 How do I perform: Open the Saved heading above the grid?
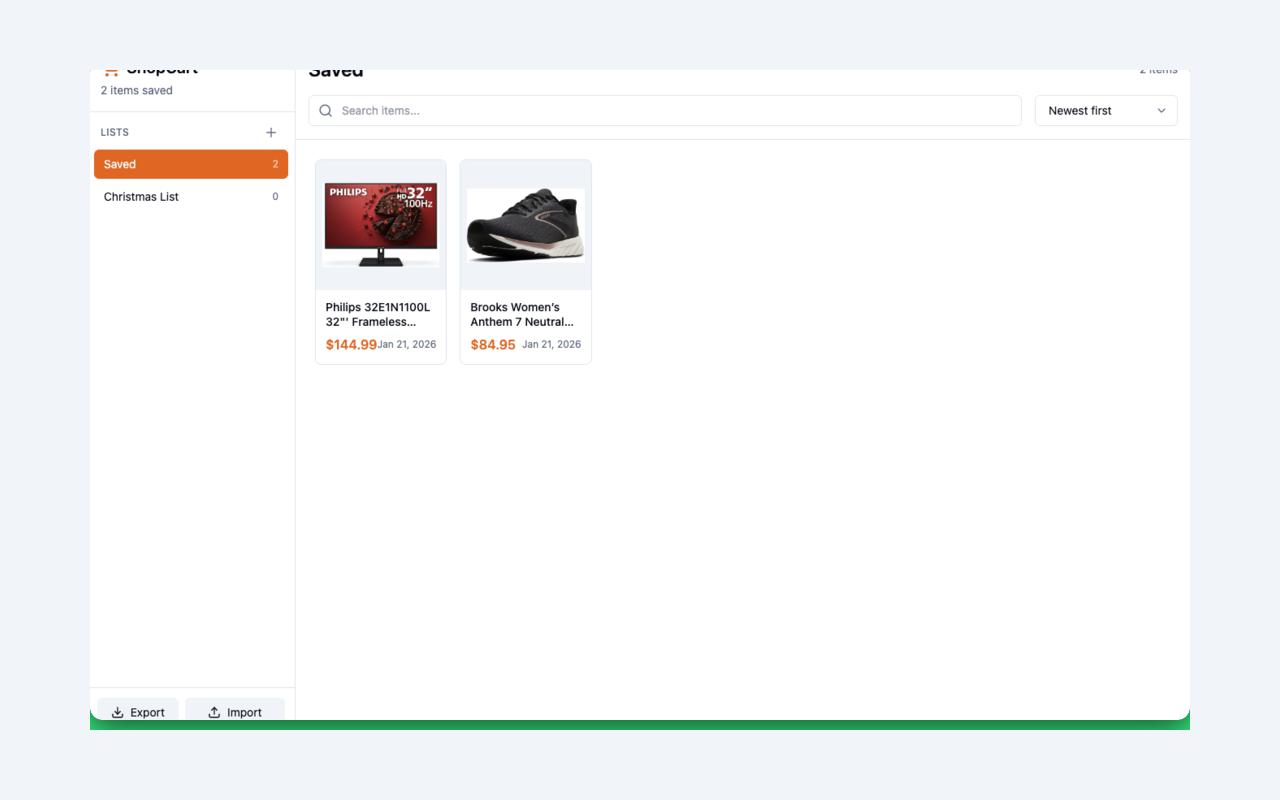tap(336, 70)
